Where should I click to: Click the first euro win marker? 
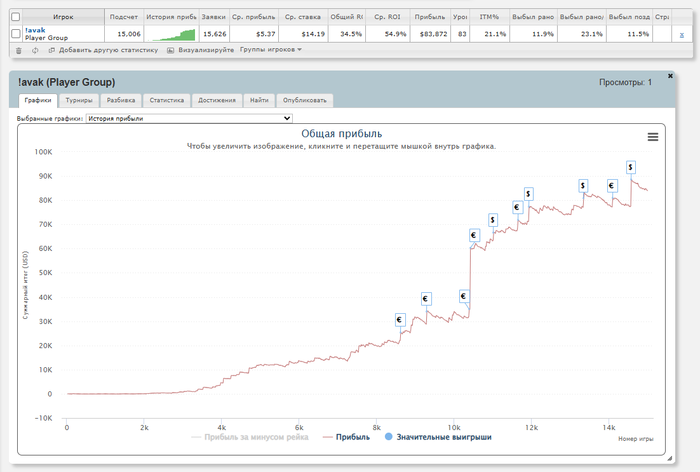click(x=399, y=320)
